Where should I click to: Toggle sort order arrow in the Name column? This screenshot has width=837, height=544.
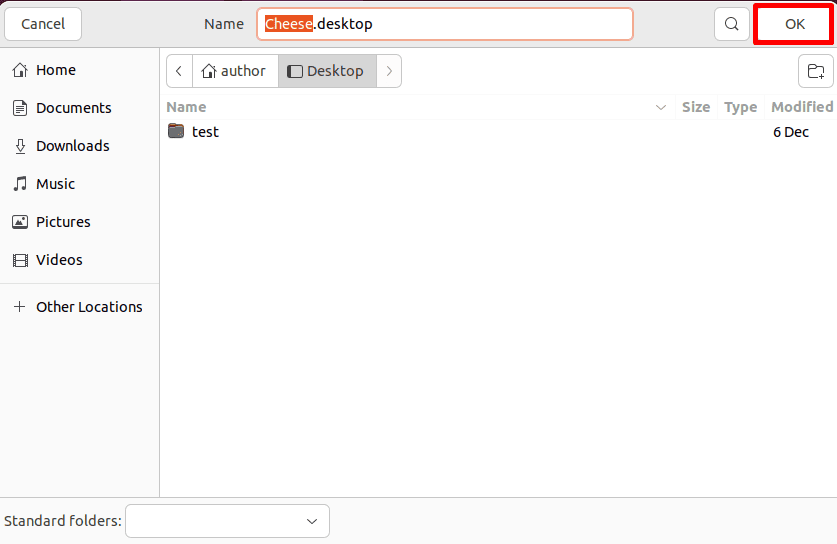coord(661,107)
